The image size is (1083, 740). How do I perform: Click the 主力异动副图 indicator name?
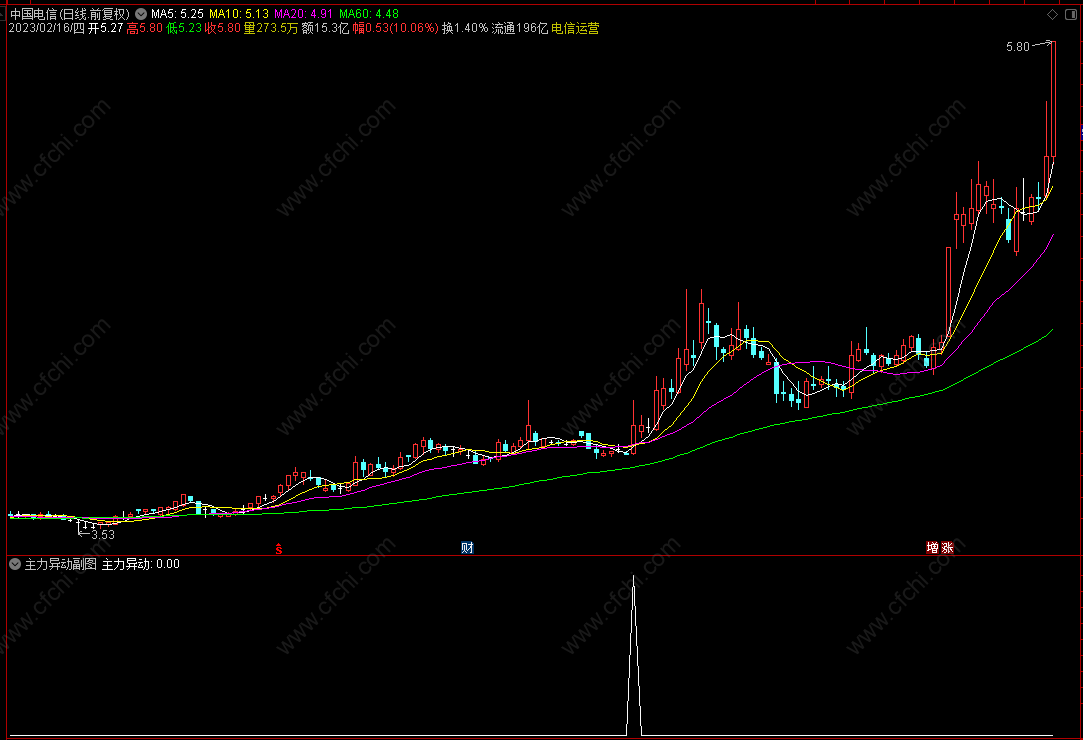(x=61, y=565)
